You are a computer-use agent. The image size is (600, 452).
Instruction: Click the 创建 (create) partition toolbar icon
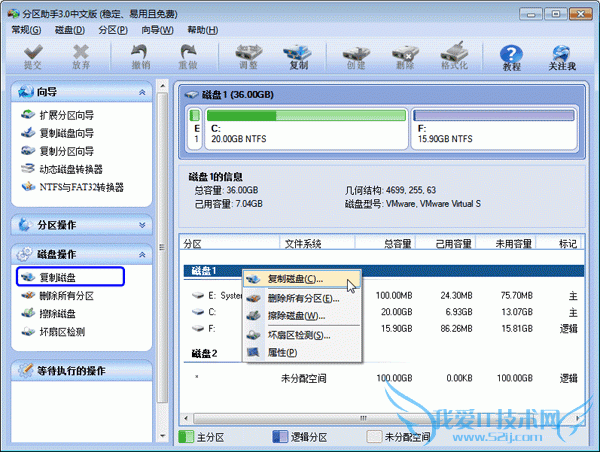click(356, 57)
